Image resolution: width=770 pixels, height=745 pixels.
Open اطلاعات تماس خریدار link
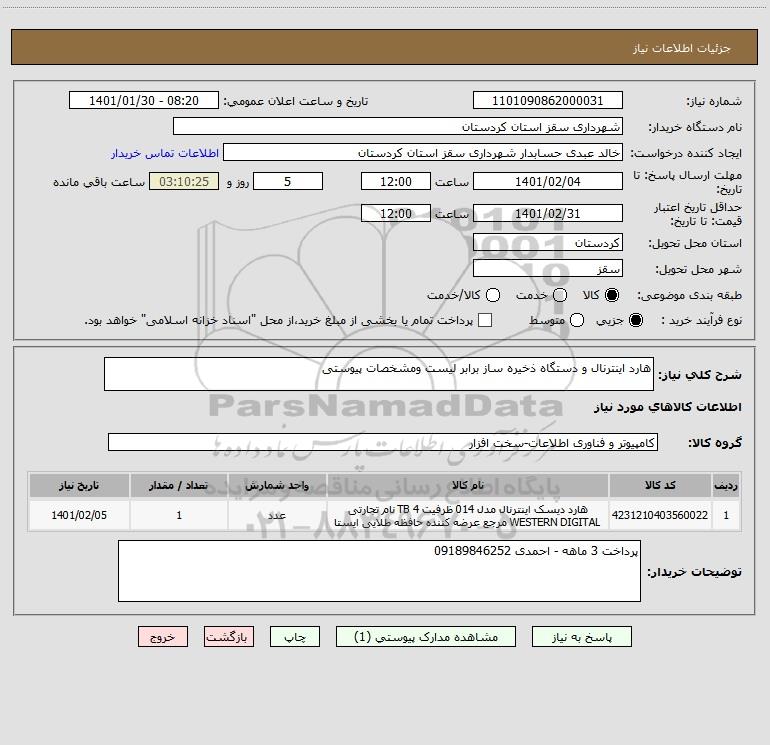(165, 153)
